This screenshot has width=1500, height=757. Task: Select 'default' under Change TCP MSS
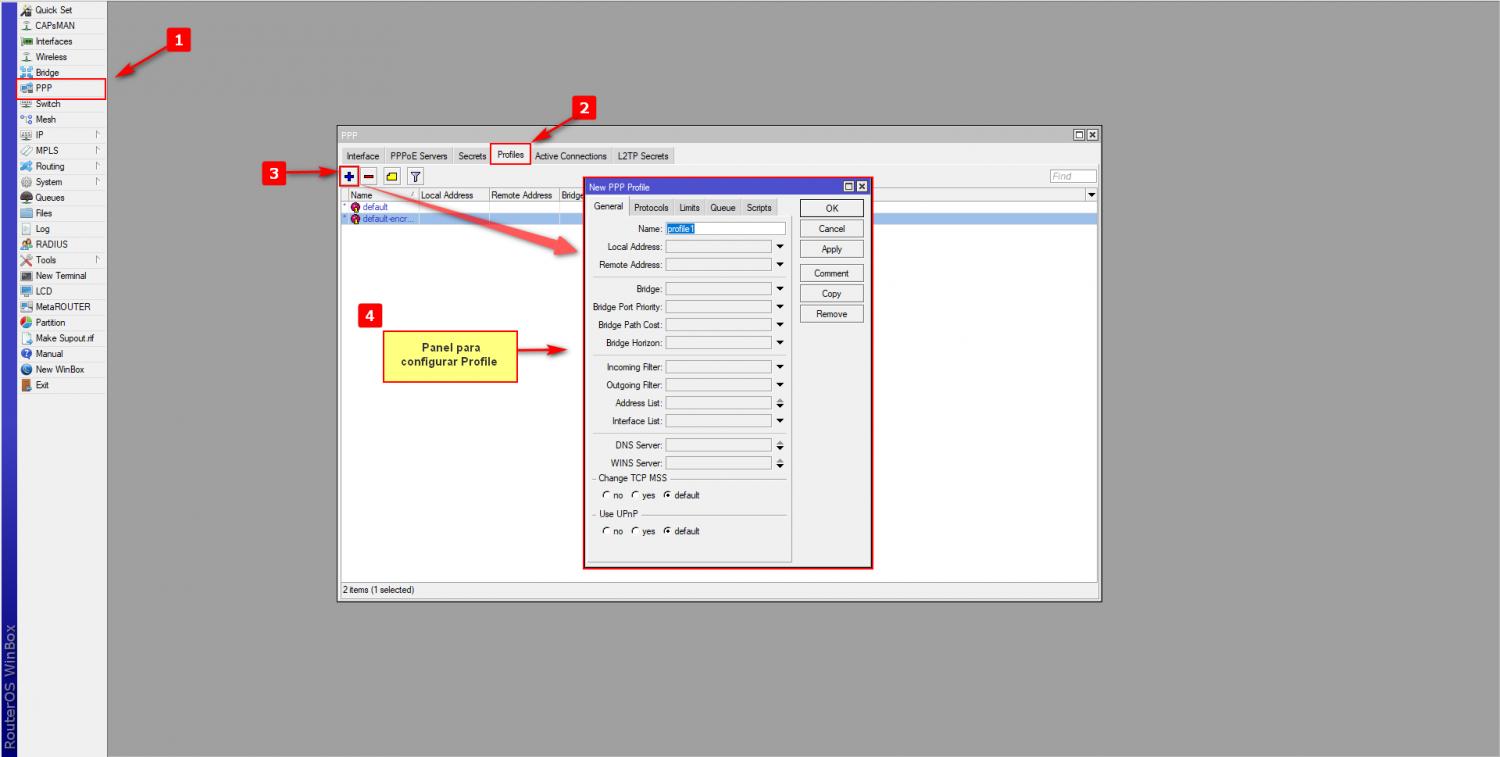(x=667, y=495)
